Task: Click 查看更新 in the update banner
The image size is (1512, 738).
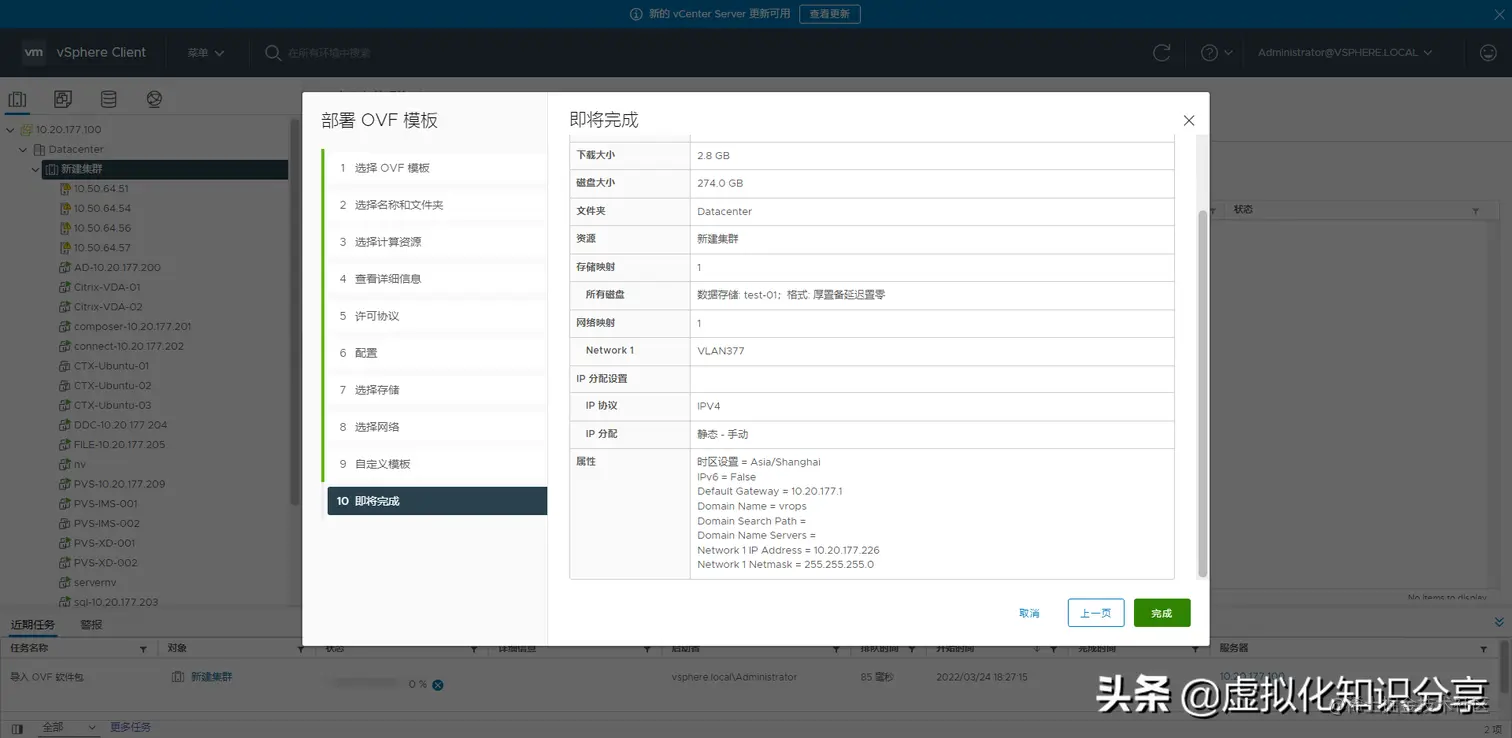Action: [830, 13]
